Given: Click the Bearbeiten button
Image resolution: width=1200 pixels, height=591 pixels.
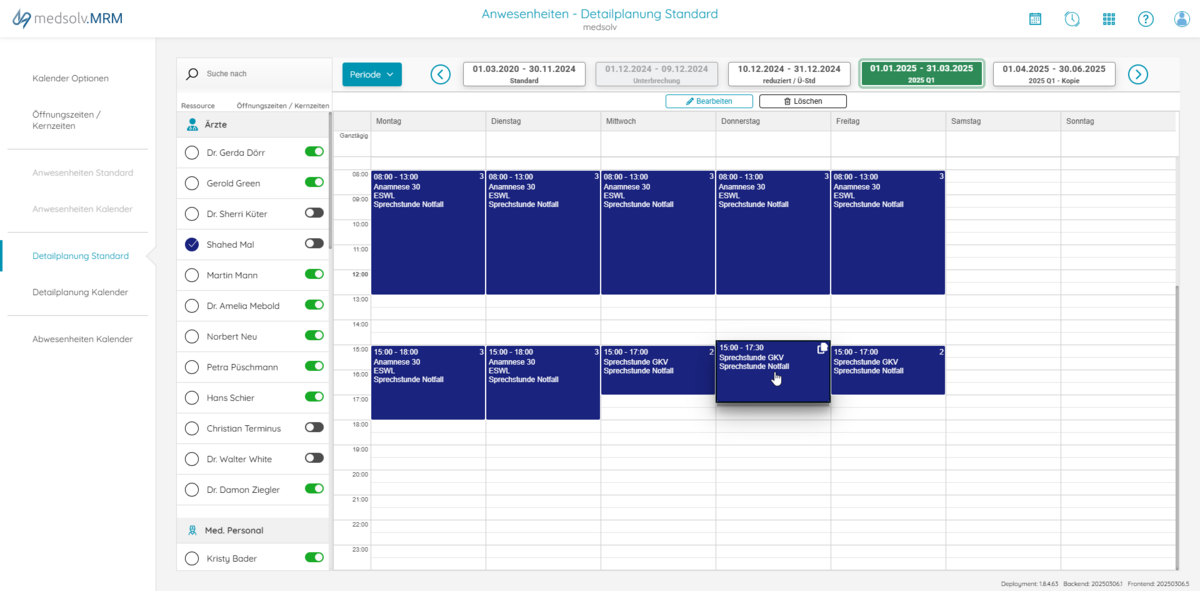Looking at the screenshot, I should [x=709, y=101].
